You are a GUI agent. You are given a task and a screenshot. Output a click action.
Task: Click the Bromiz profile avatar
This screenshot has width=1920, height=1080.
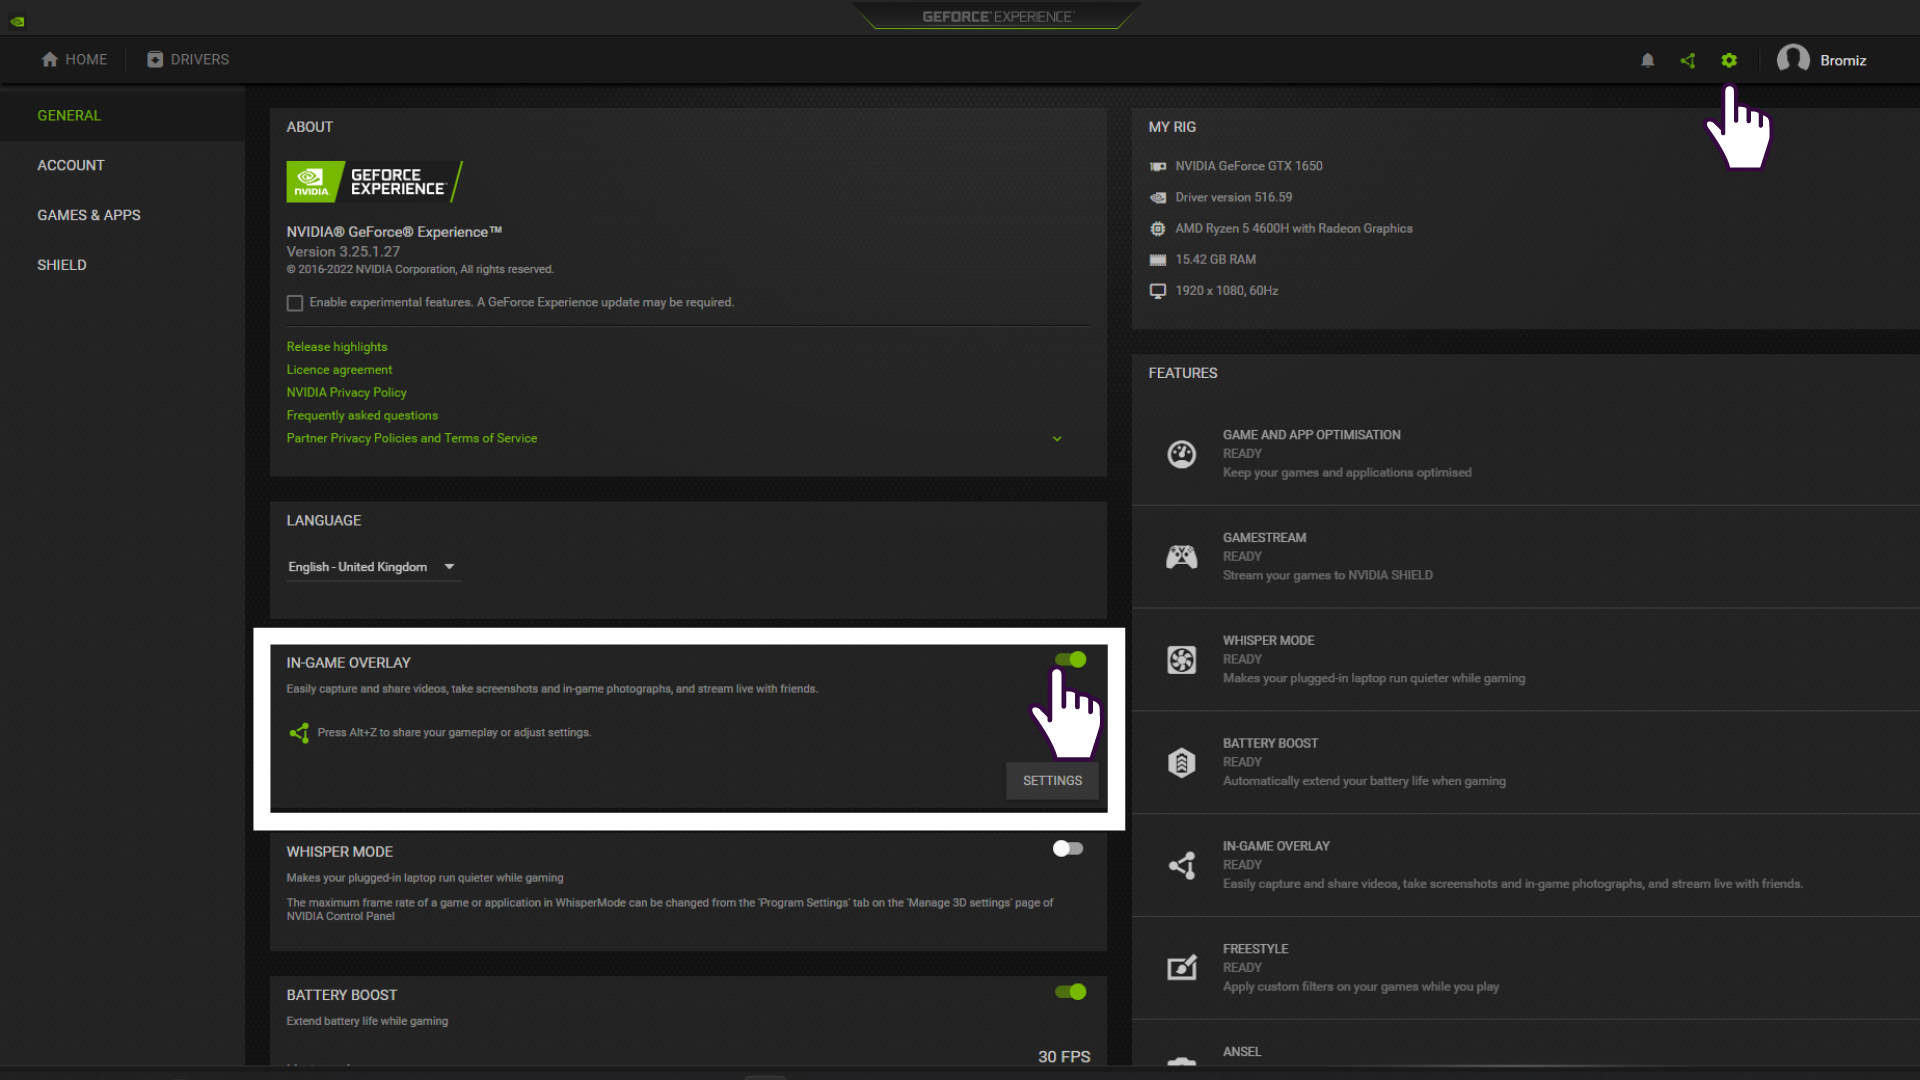click(1792, 59)
